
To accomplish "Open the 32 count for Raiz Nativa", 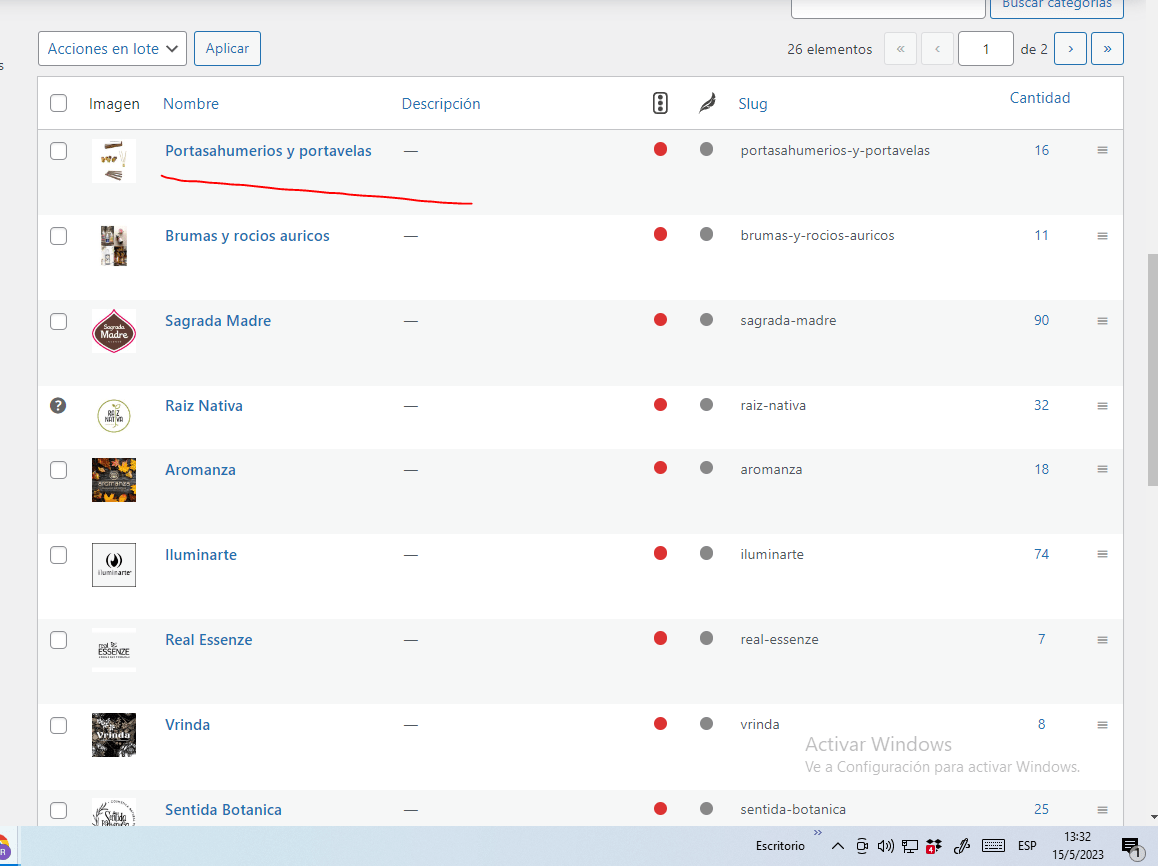I will [1041, 405].
